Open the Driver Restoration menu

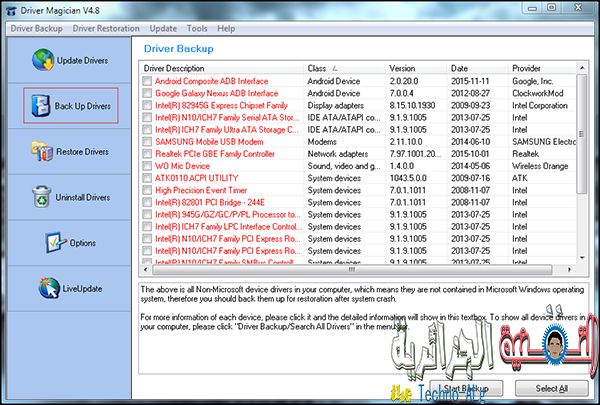click(104, 29)
